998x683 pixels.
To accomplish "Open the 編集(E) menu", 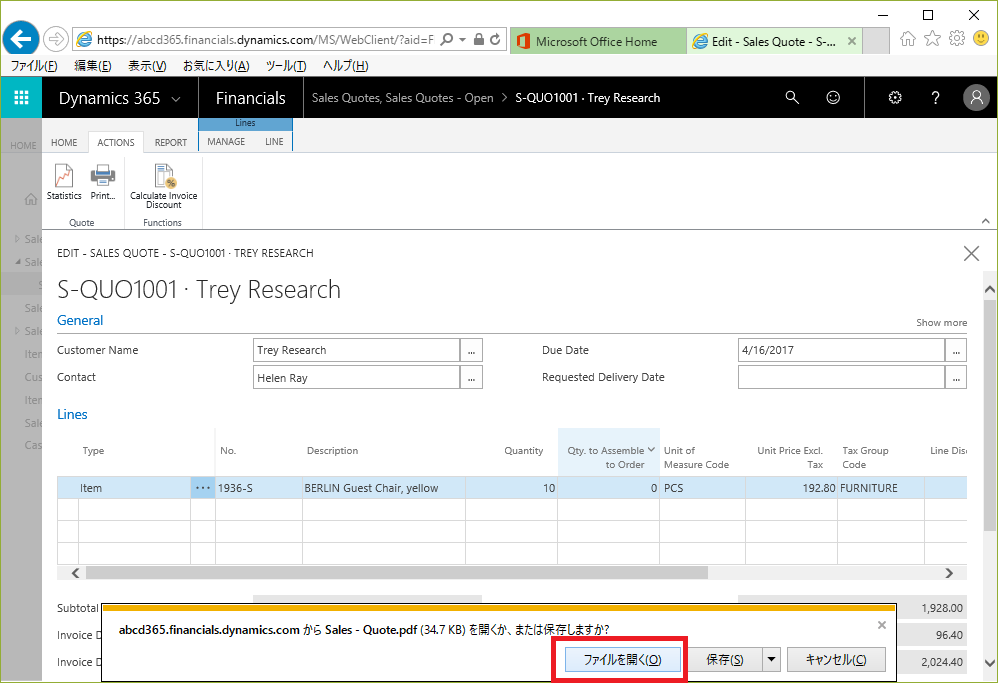I will click(92, 66).
